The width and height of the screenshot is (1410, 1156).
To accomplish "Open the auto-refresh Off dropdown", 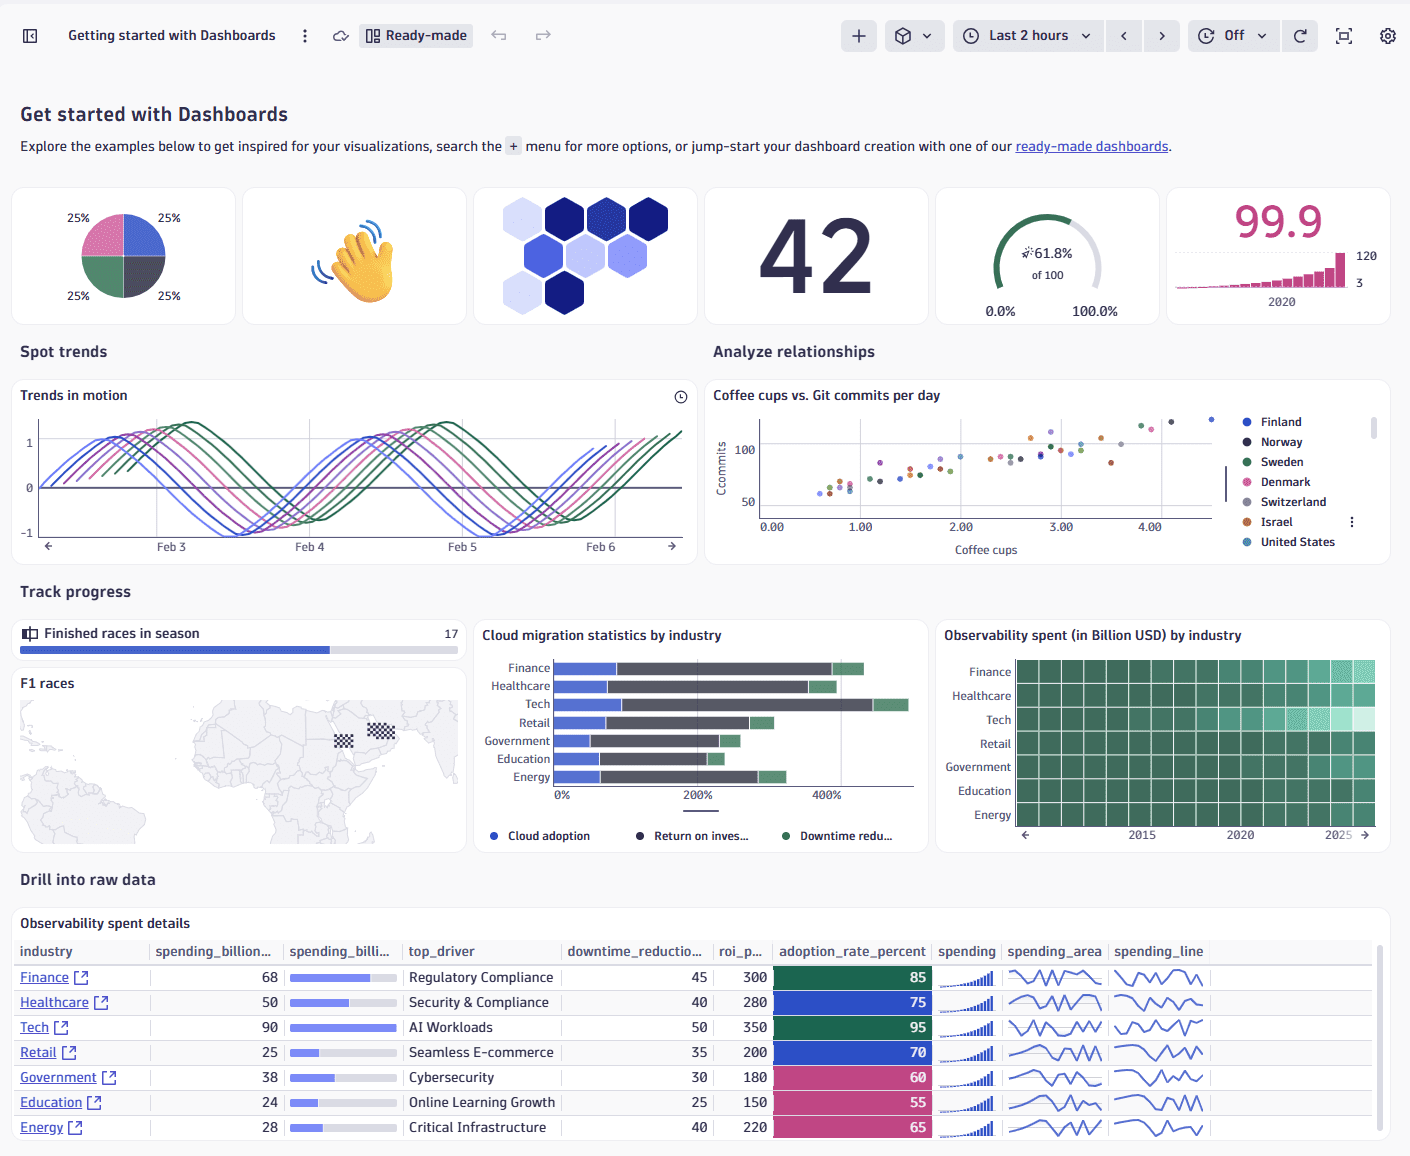I will tap(1234, 36).
